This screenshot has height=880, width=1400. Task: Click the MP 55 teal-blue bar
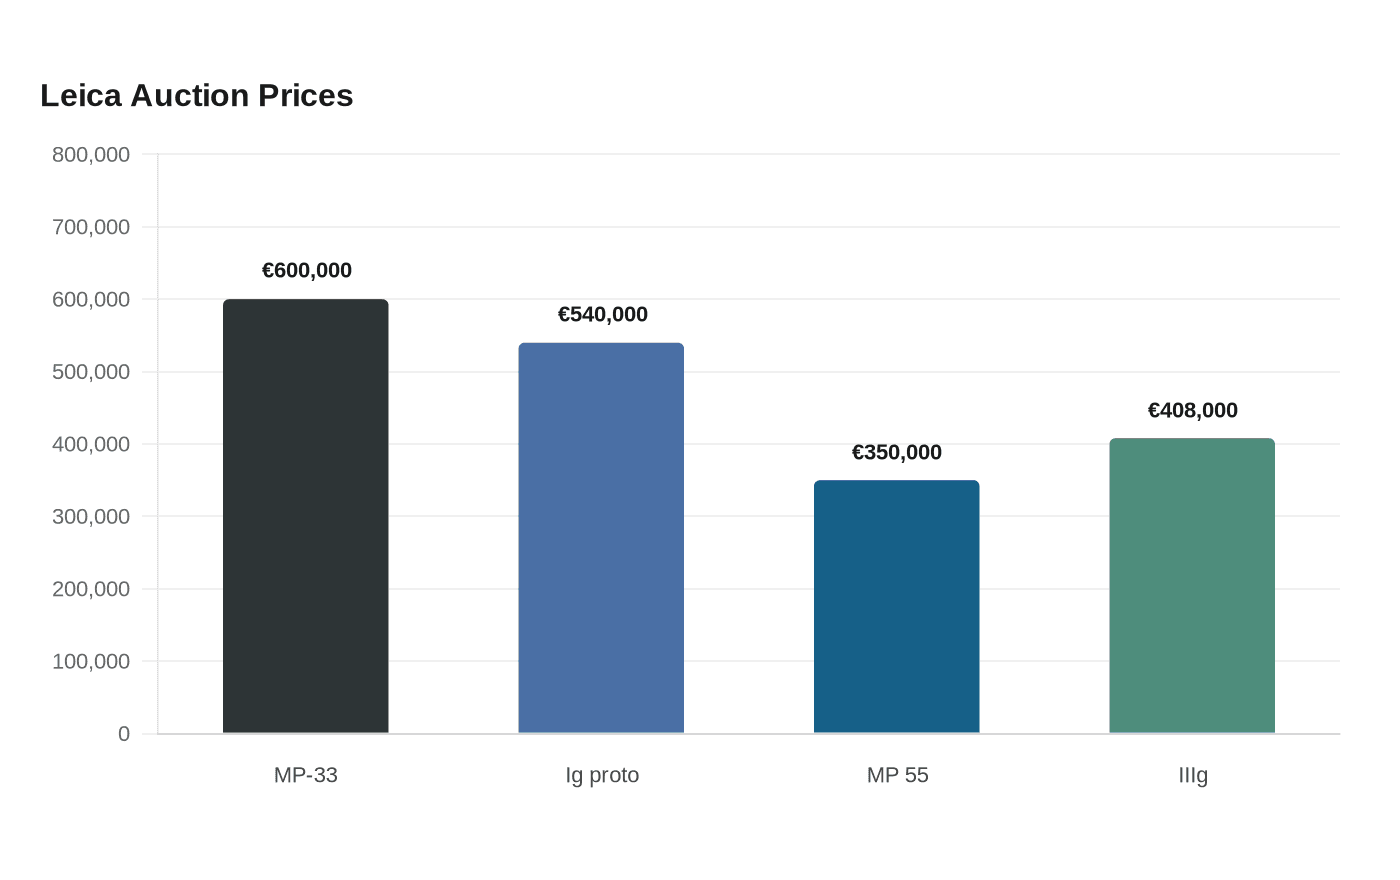click(x=897, y=607)
